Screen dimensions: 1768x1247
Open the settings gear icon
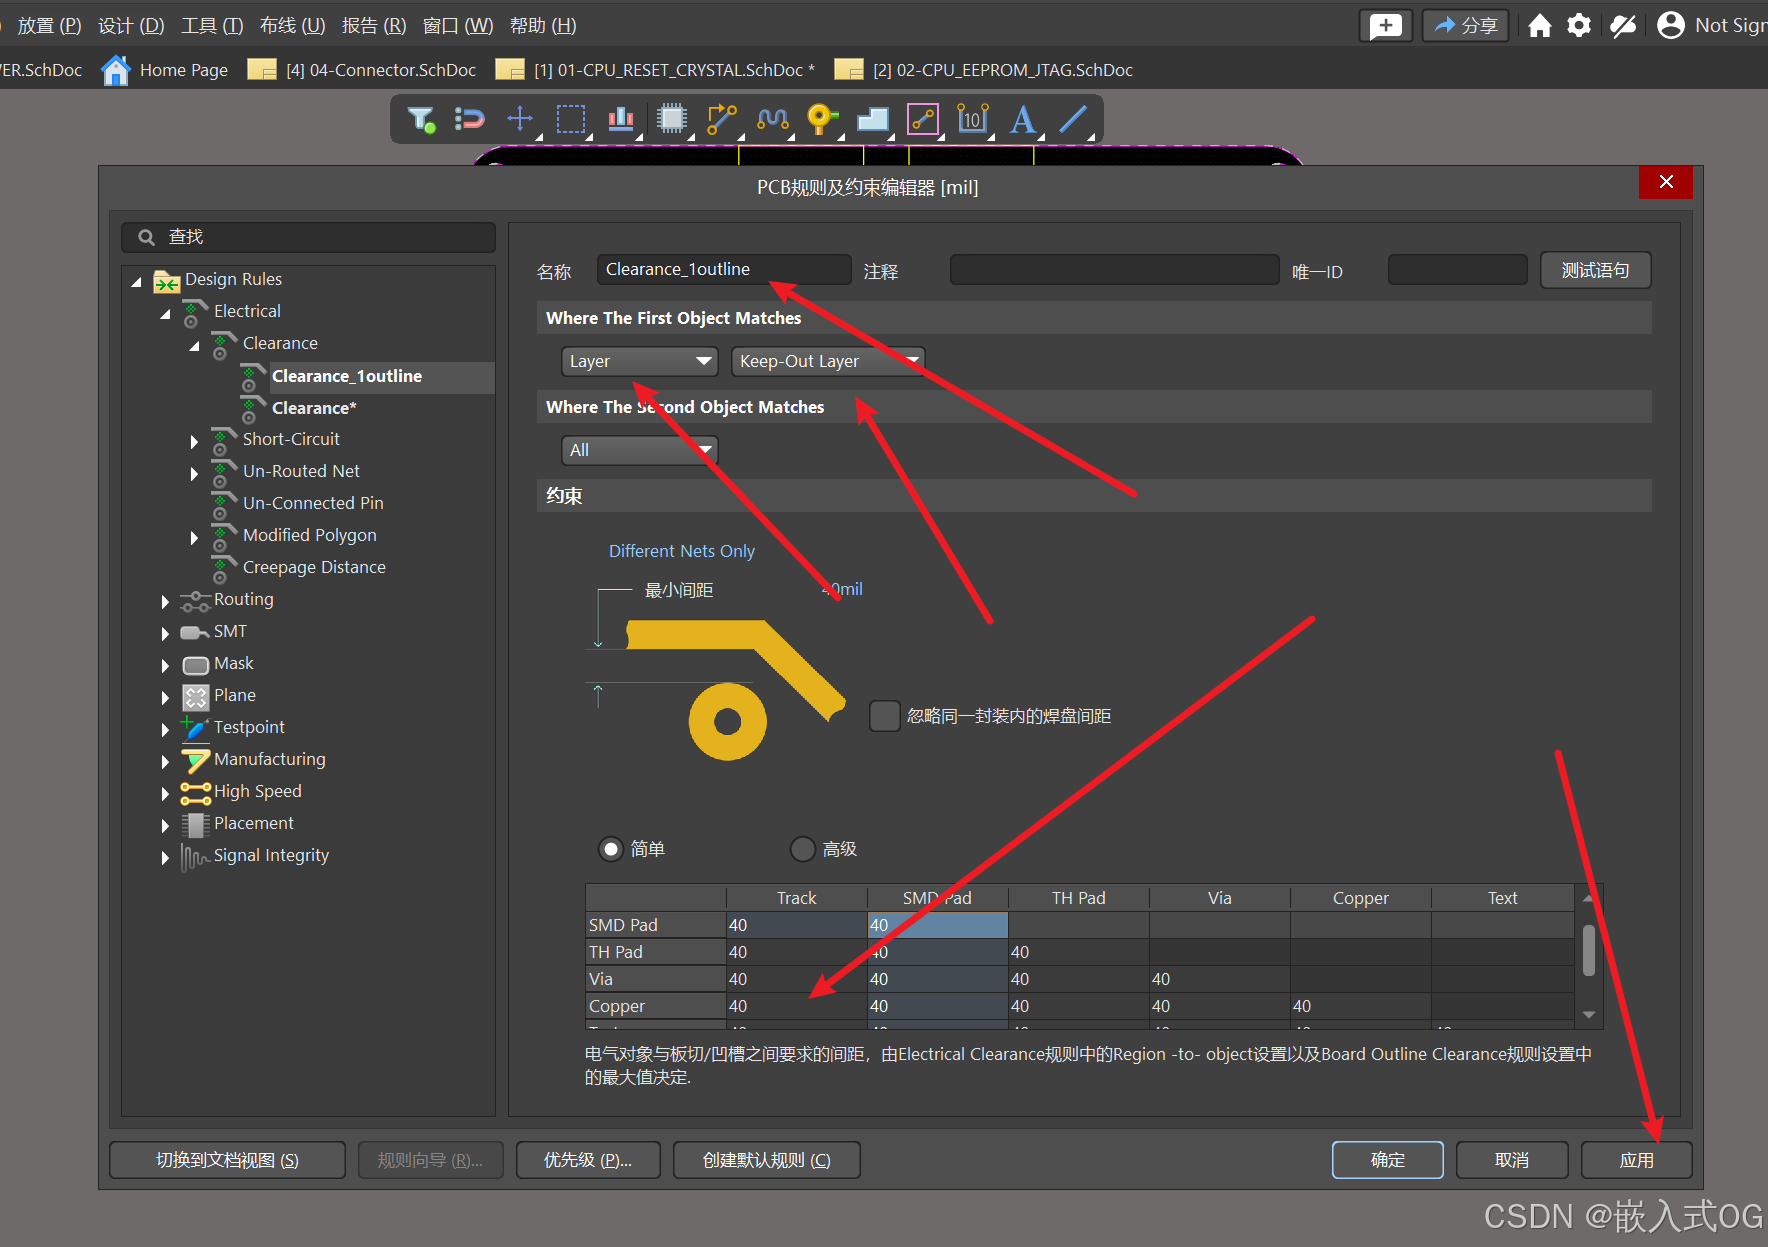click(x=1579, y=26)
